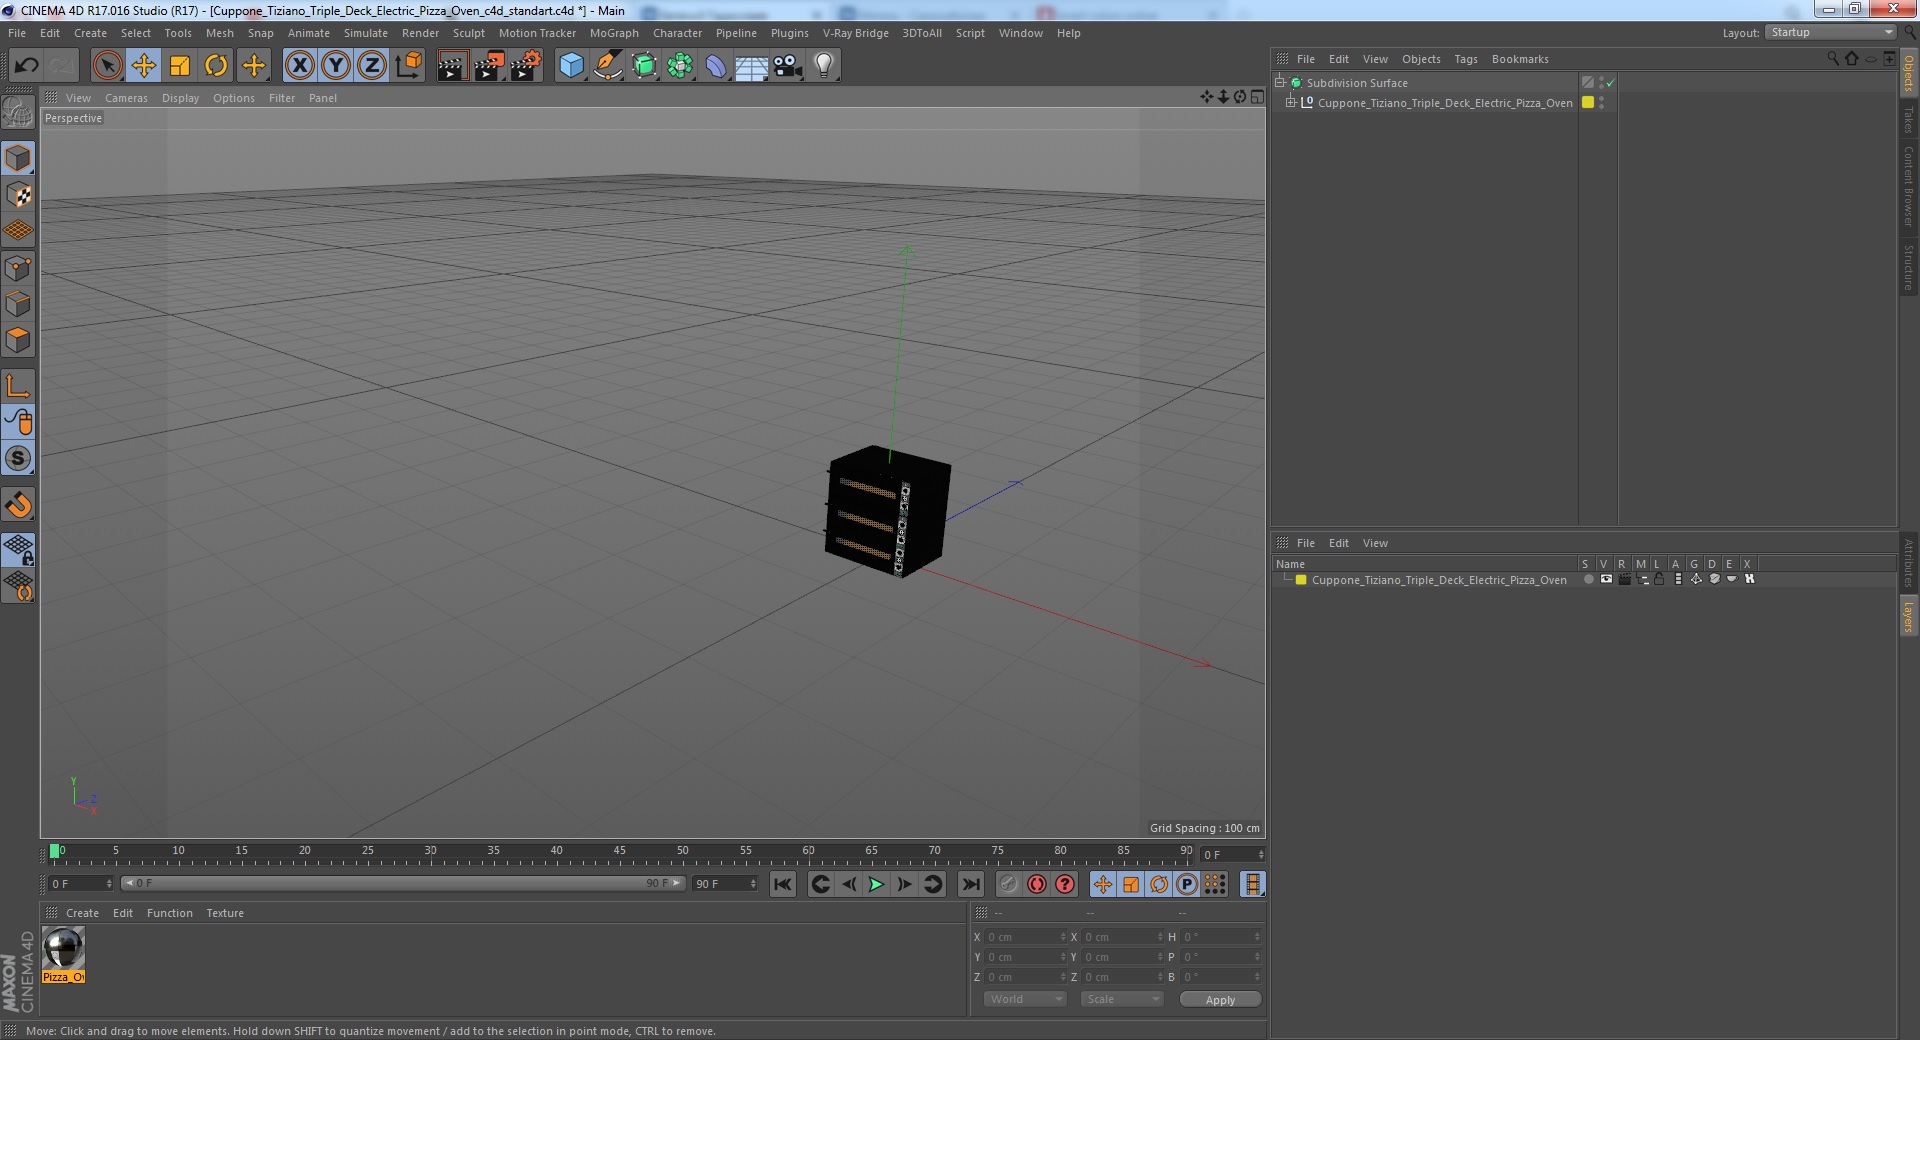The image size is (1920, 1158).
Task: Render to Picture Viewer
Action: [489, 66]
